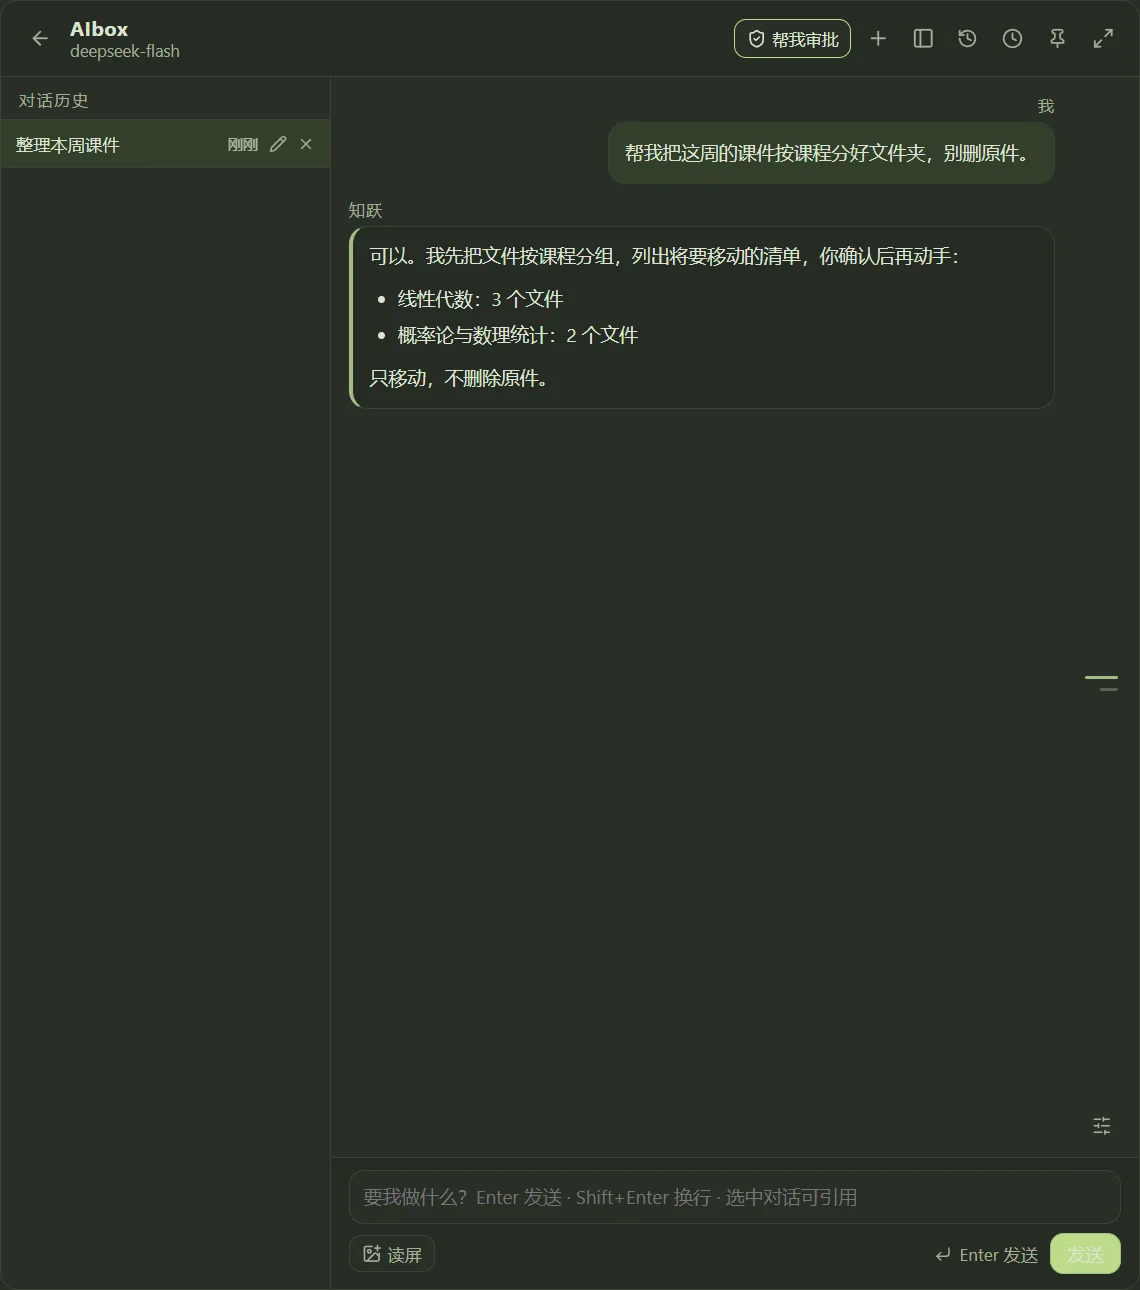
Task: Click the 只移动，不删除原件 line
Action: click(459, 378)
